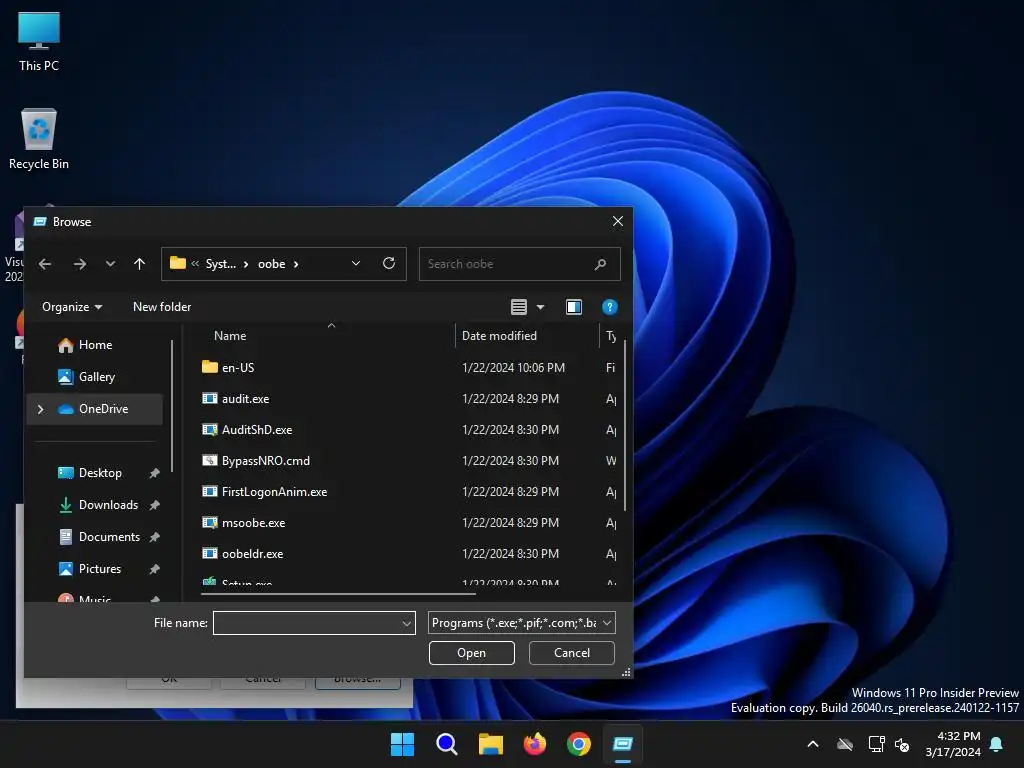Create a New folder
1024x768 pixels.
162,307
